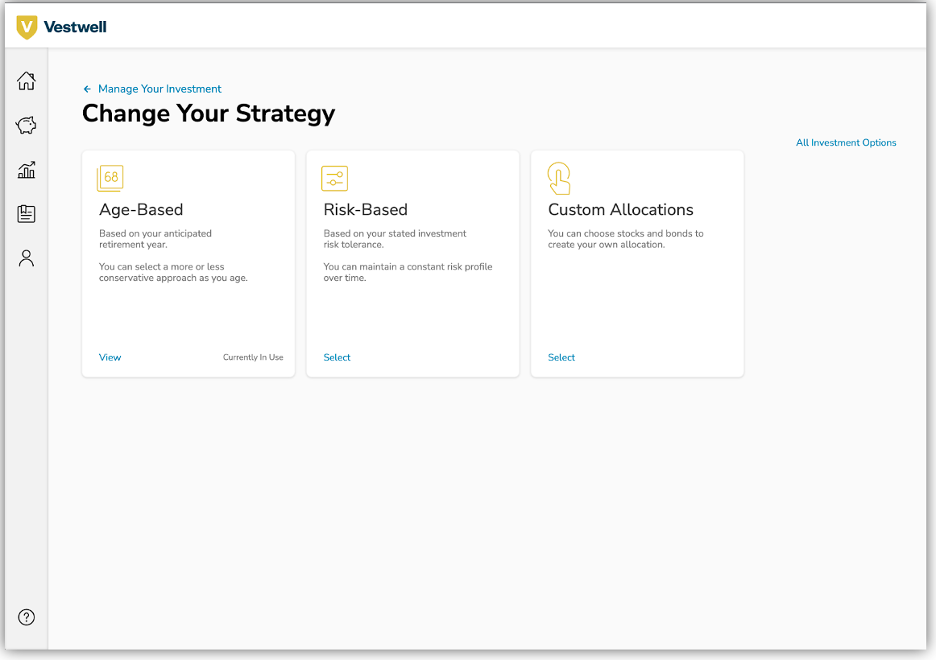View the Age-Based strategy
936x660 pixels.
(110, 357)
